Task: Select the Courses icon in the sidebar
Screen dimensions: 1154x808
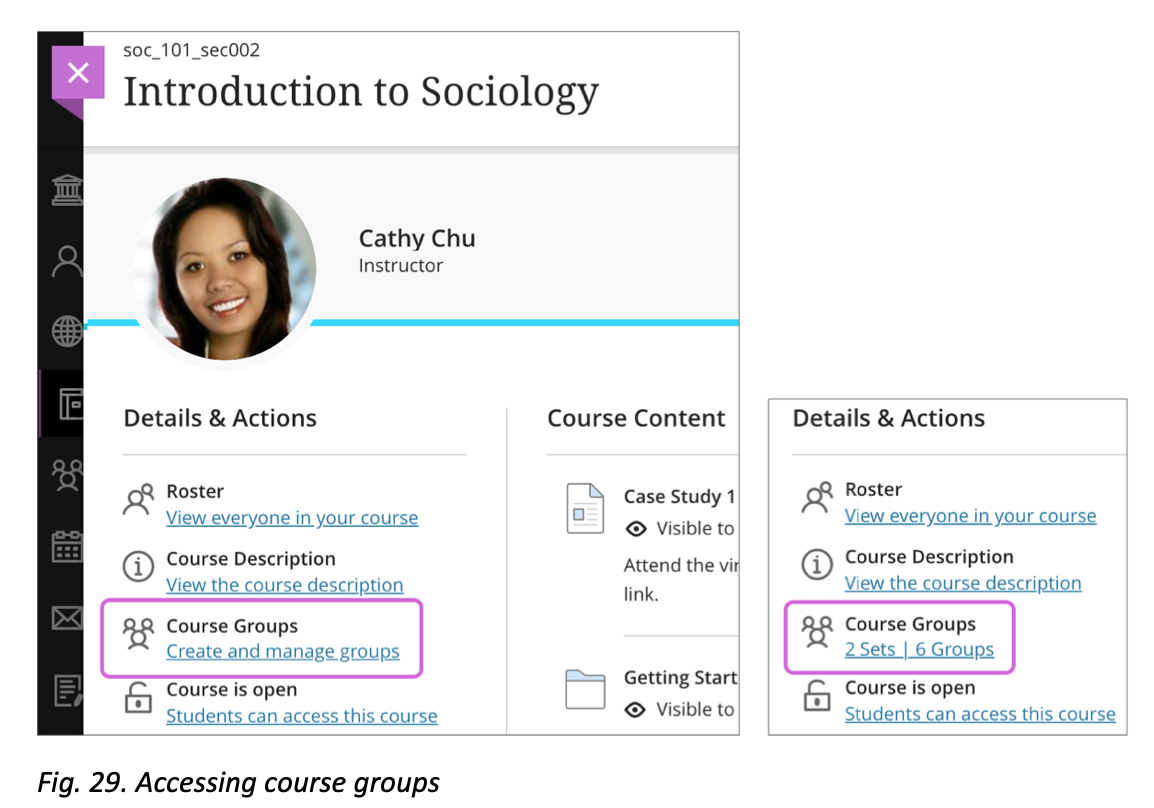Action: click(66, 403)
